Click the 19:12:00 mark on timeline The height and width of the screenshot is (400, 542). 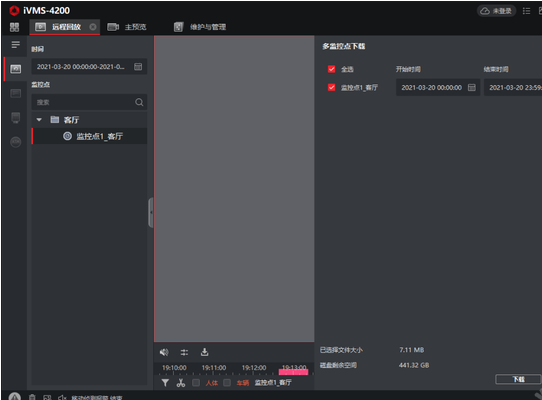(x=254, y=368)
